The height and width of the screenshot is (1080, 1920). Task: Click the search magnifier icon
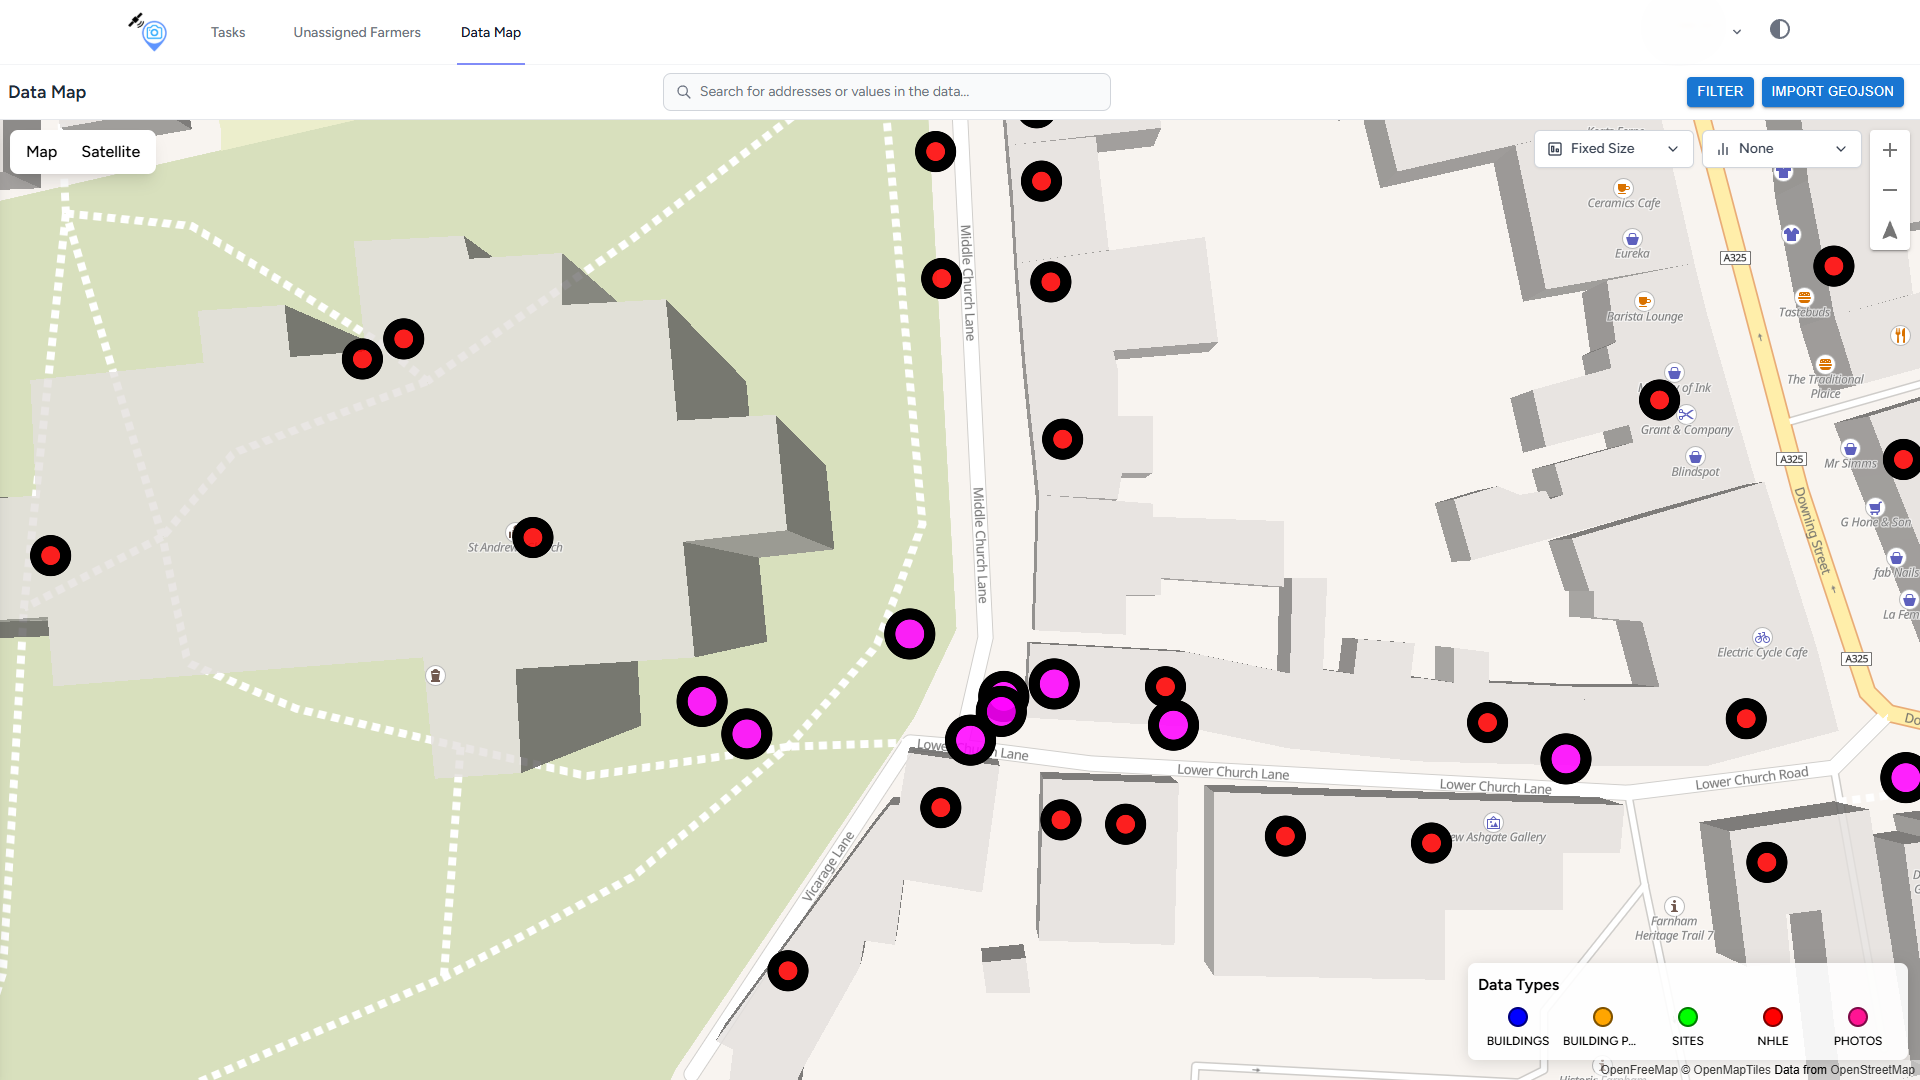(x=684, y=92)
